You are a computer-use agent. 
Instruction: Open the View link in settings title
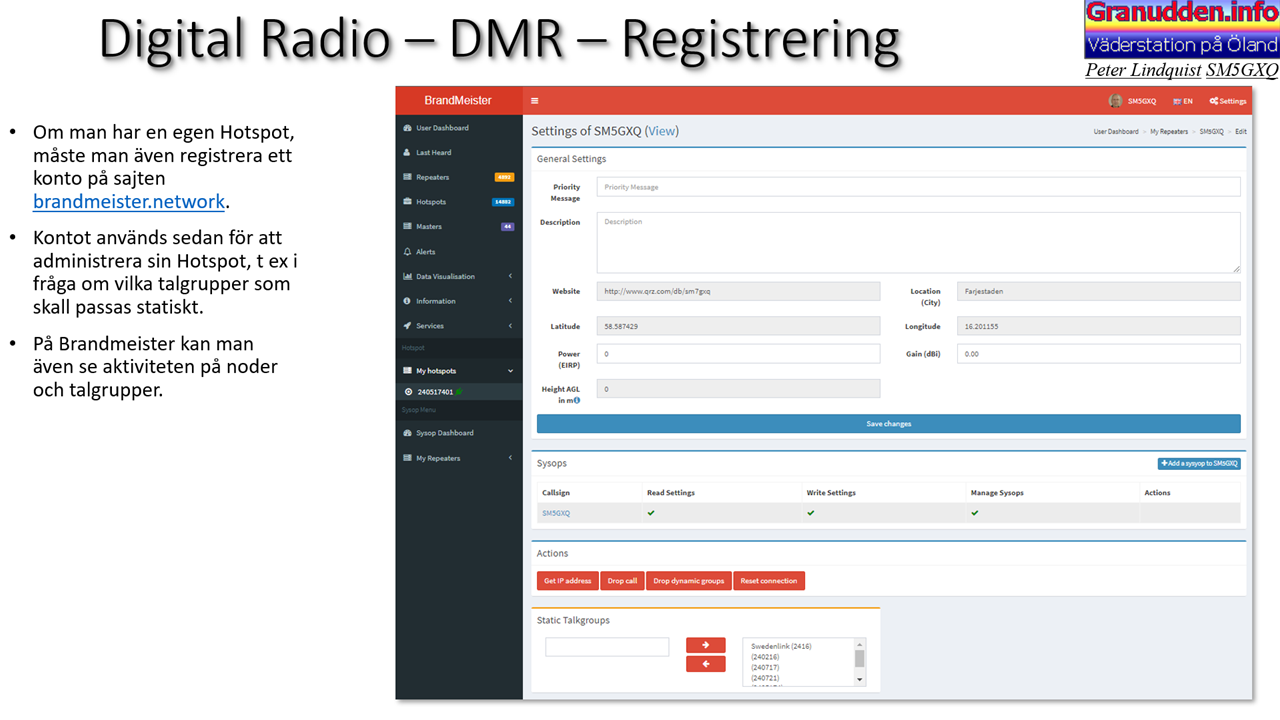click(x=662, y=131)
